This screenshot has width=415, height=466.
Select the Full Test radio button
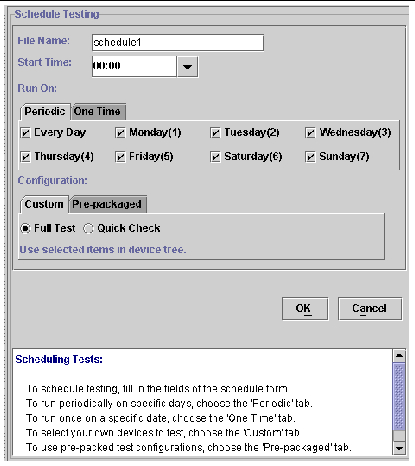(25, 229)
